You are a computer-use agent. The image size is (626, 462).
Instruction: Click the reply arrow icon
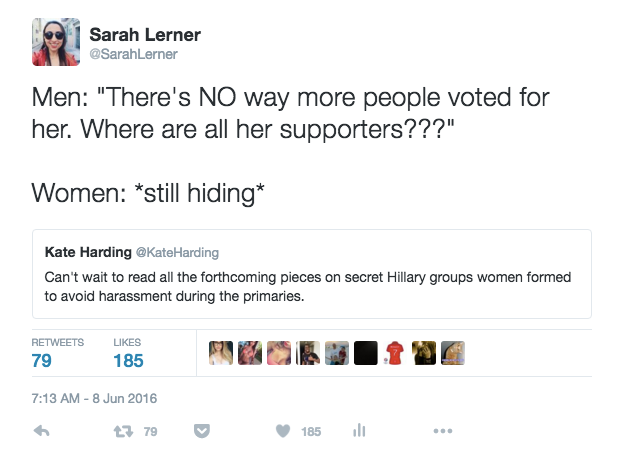42,431
